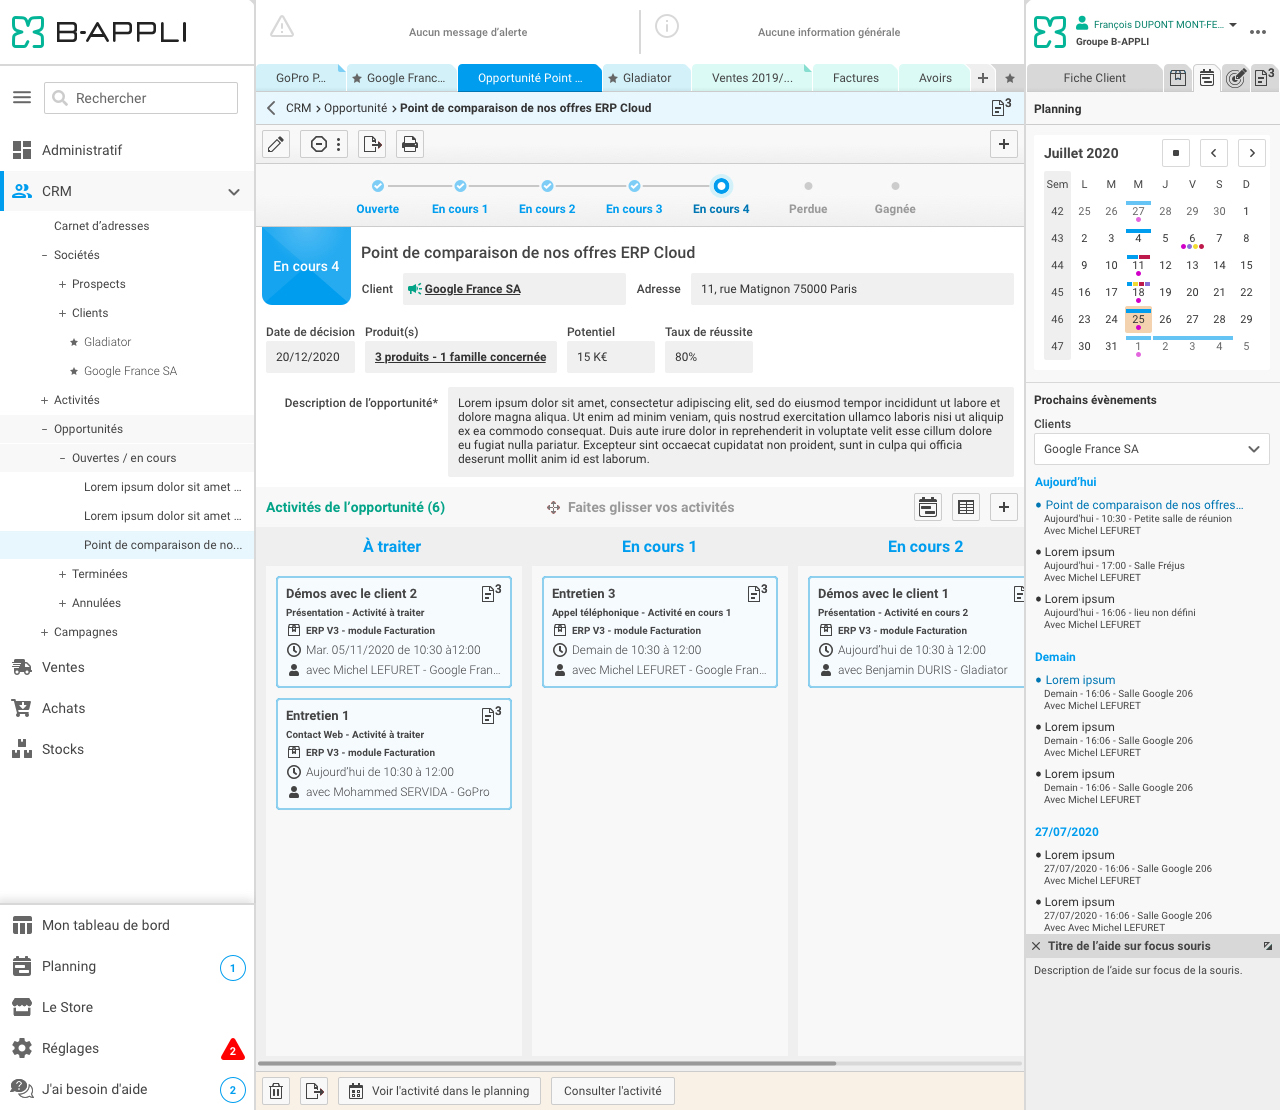Select the En cours 2 stage step
The image size is (1280, 1110).
click(547, 197)
